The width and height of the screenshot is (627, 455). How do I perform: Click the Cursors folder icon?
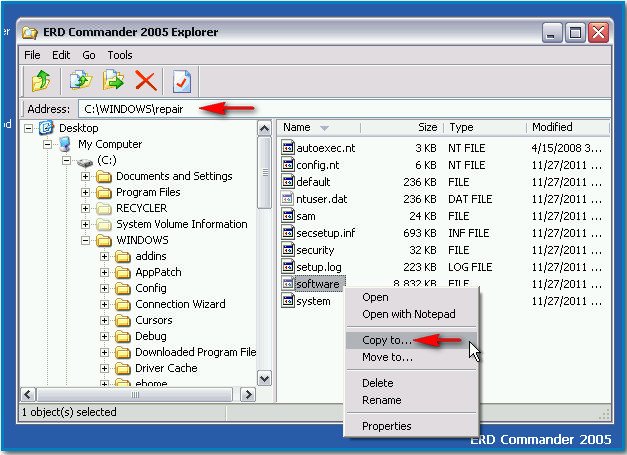tap(123, 320)
